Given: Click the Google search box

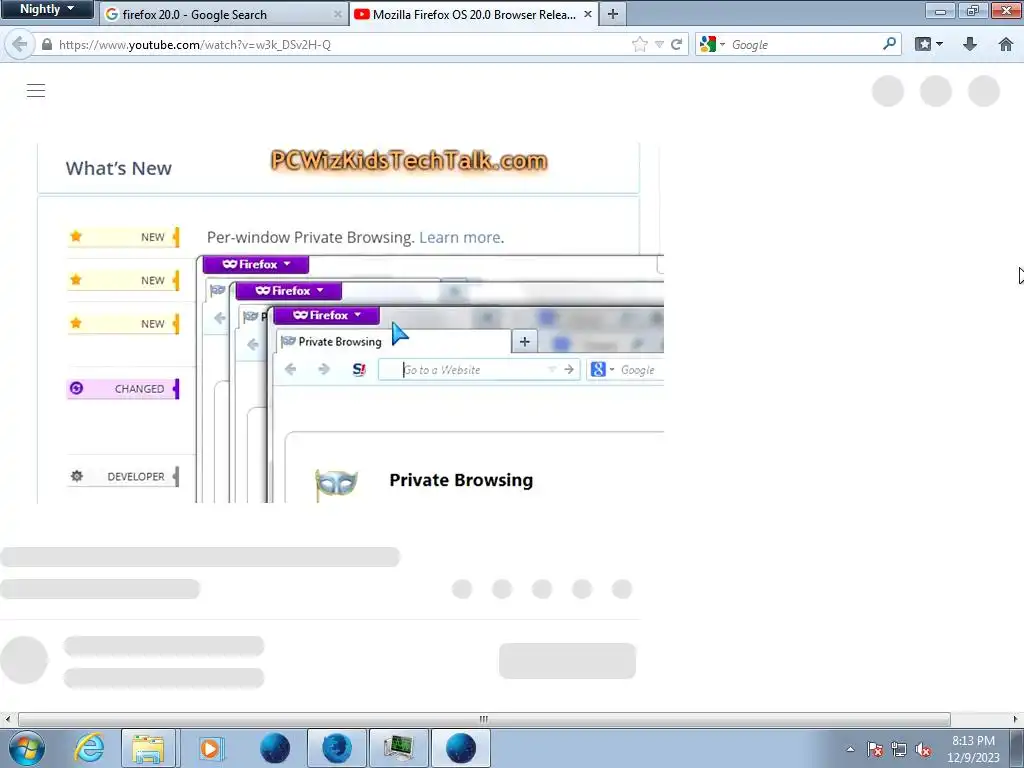Looking at the screenshot, I should click(x=805, y=44).
